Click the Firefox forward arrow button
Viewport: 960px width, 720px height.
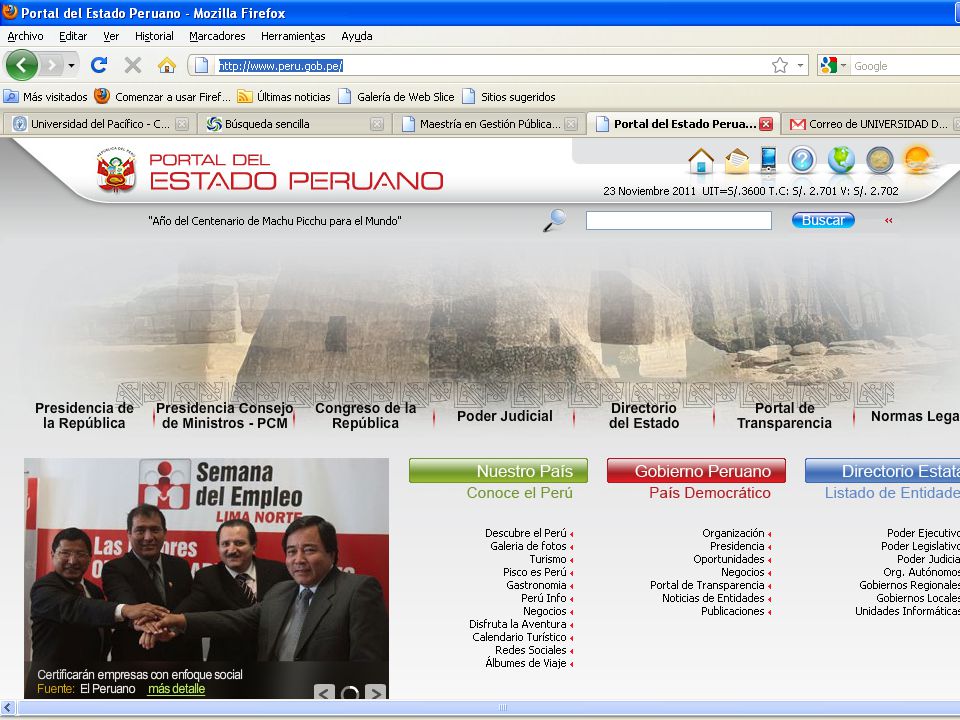[x=52, y=65]
